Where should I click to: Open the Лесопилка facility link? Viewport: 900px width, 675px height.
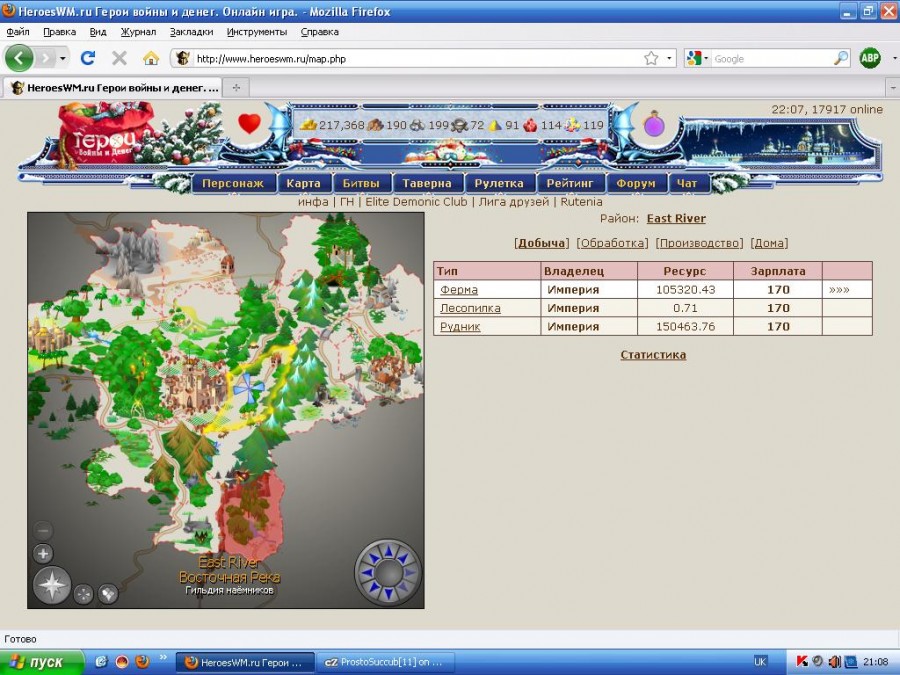470,308
